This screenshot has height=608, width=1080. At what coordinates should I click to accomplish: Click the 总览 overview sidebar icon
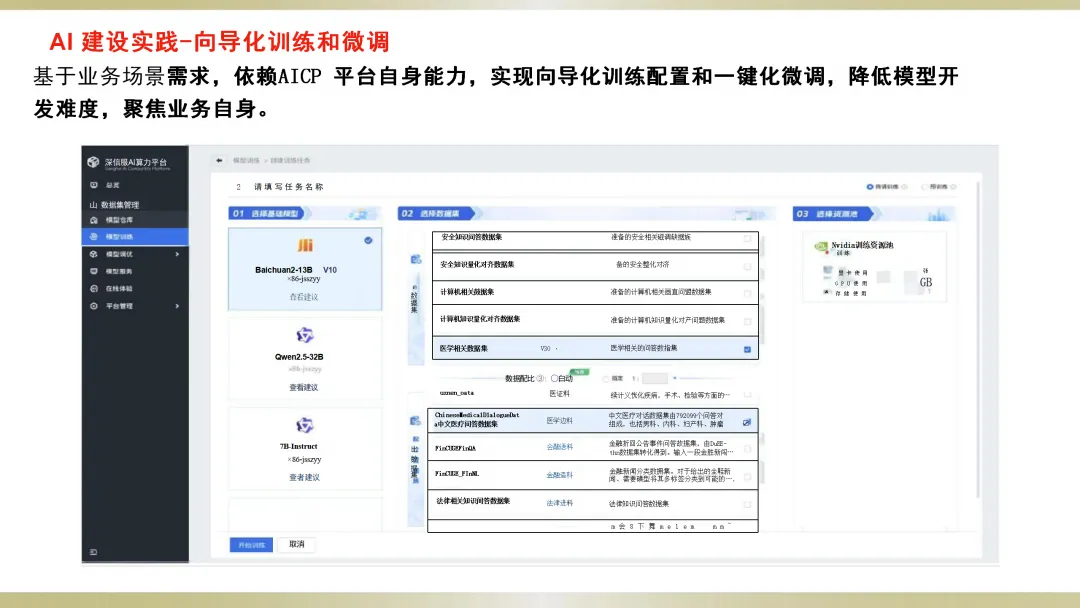pos(94,185)
